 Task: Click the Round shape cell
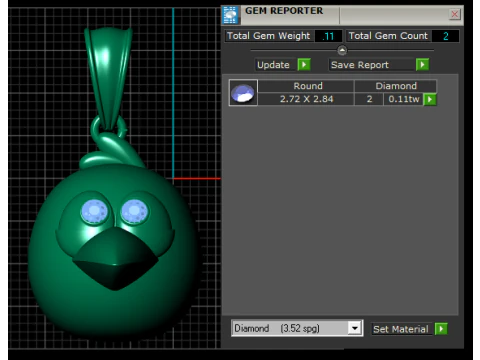click(306, 86)
